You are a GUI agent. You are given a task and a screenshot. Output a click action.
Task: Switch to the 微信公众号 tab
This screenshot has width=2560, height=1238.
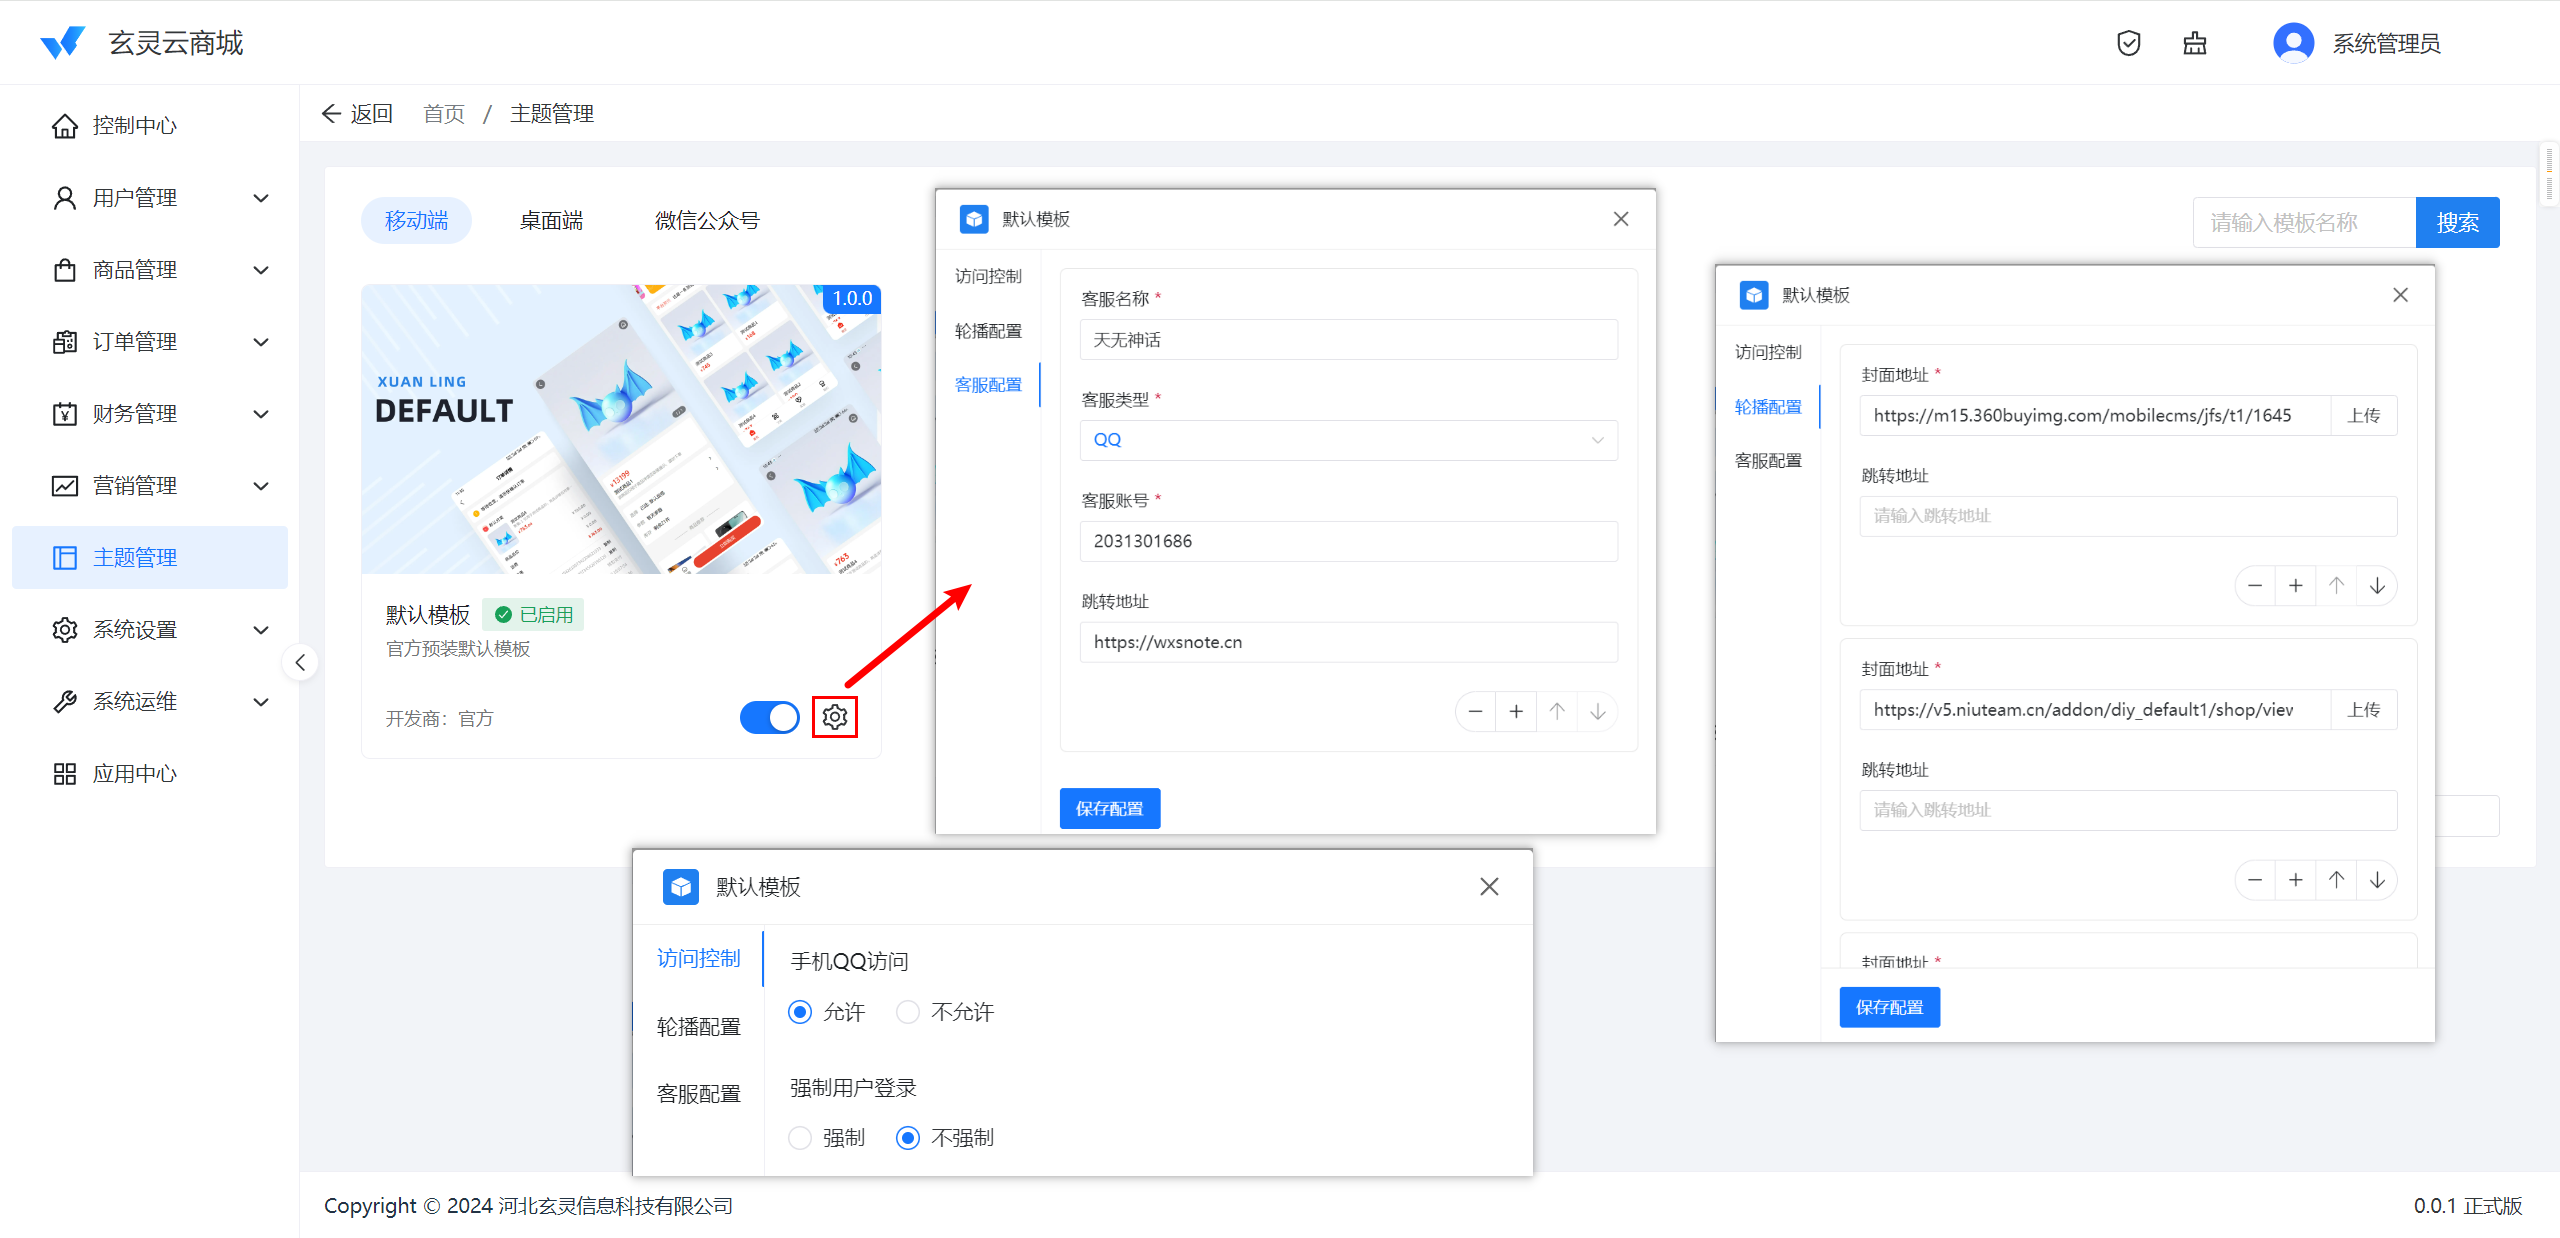[x=706, y=221]
